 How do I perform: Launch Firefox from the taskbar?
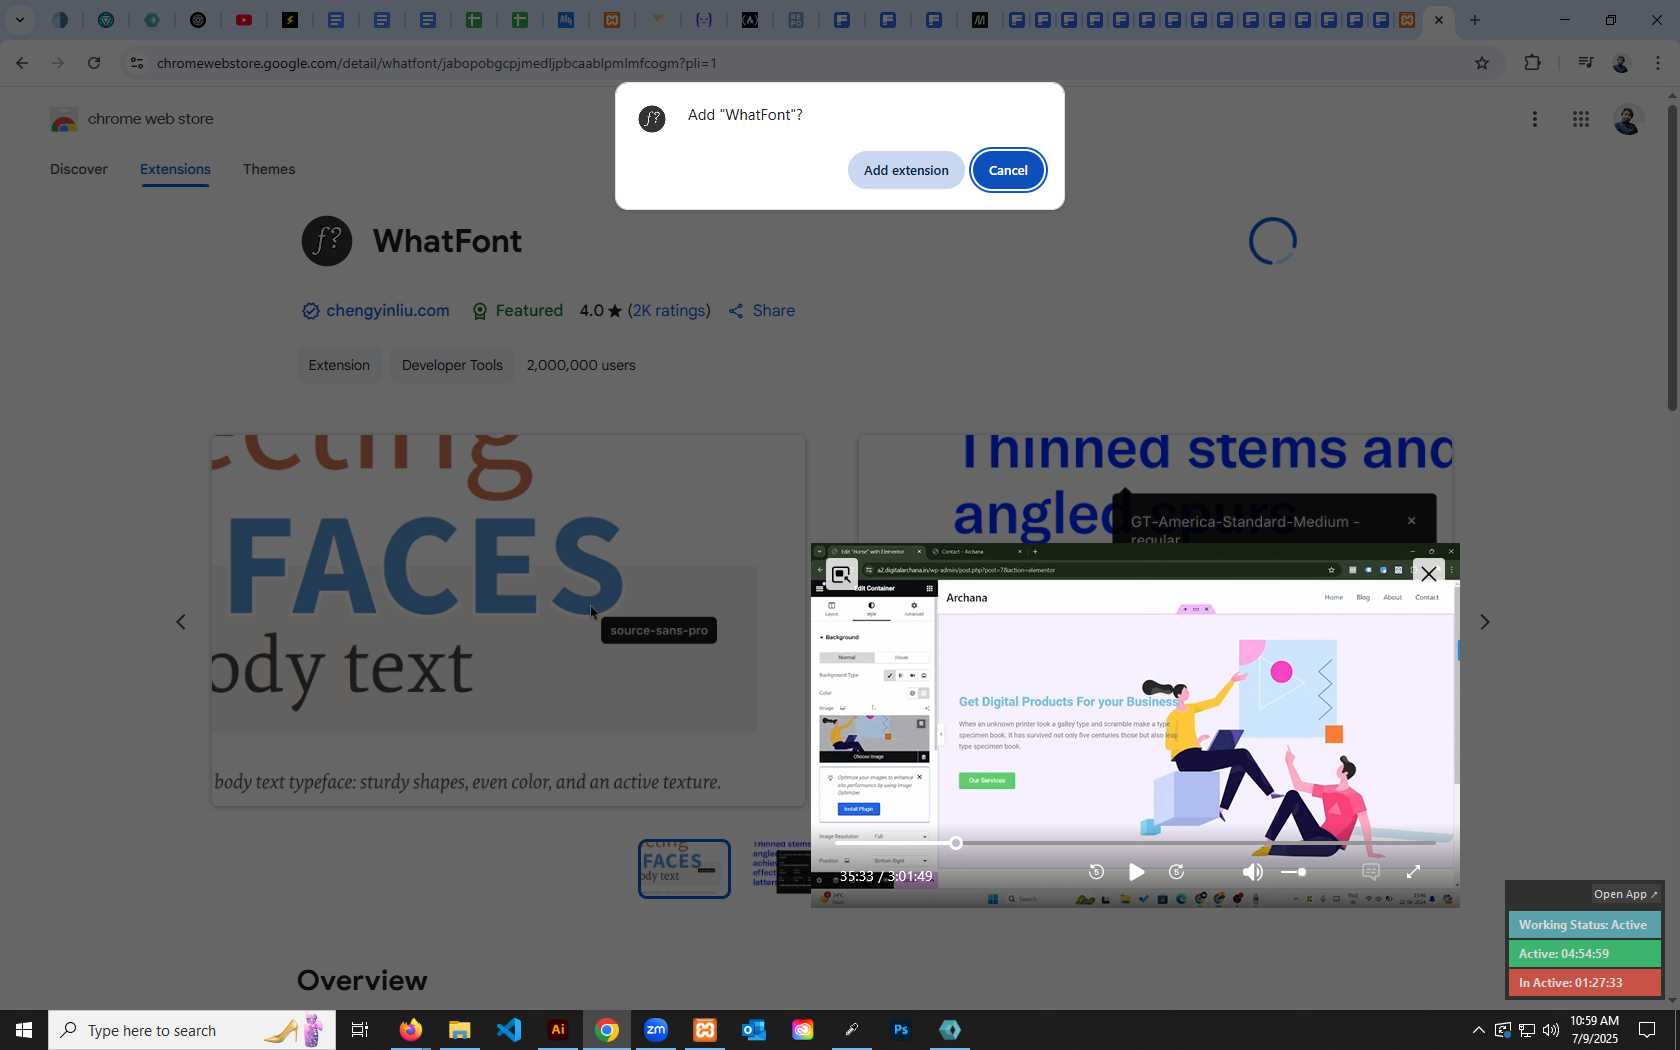click(x=410, y=1030)
